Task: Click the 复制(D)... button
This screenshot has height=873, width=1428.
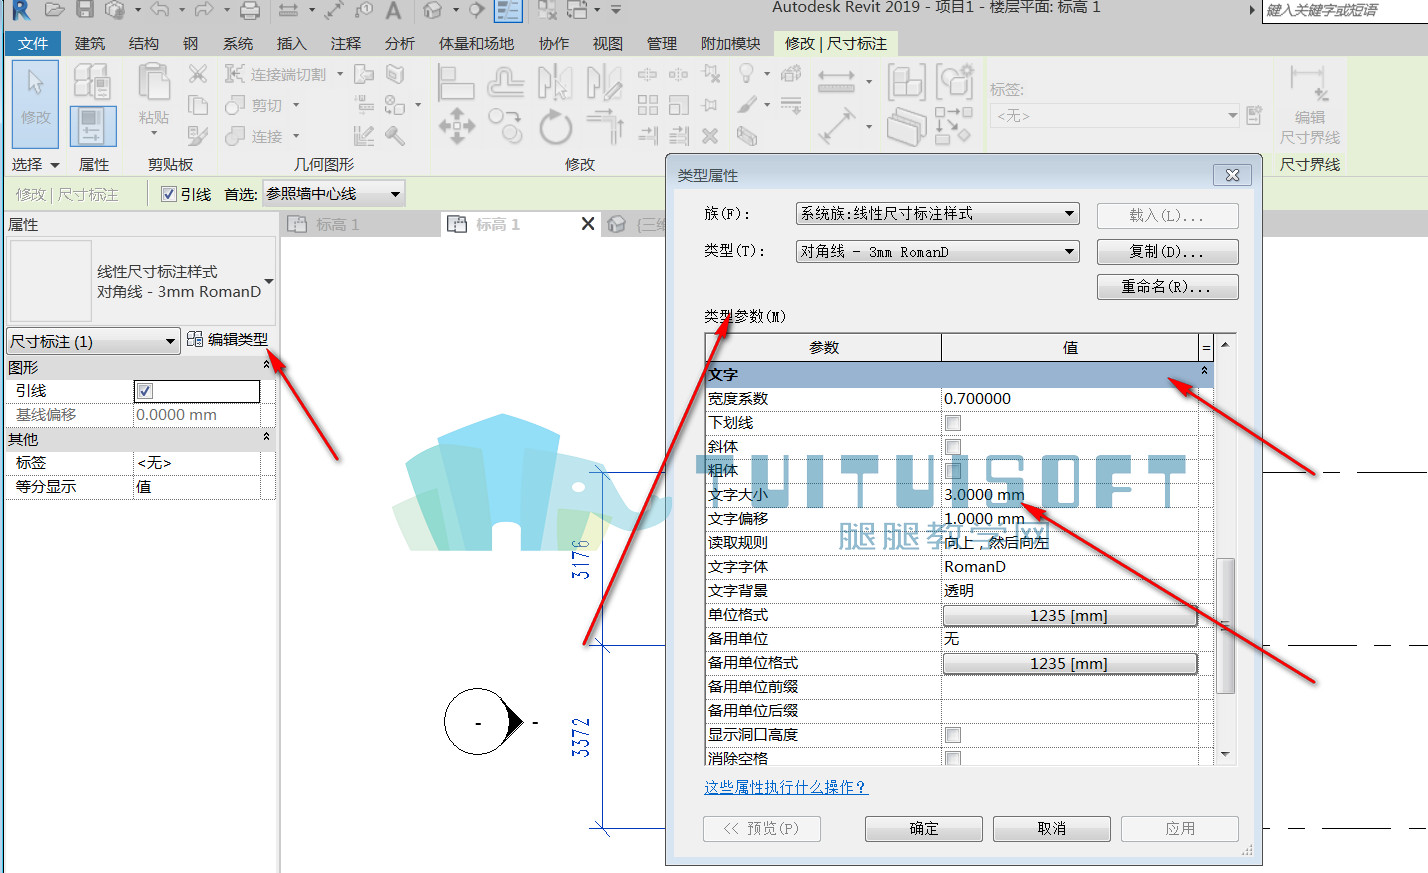Action: click(1167, 251)
